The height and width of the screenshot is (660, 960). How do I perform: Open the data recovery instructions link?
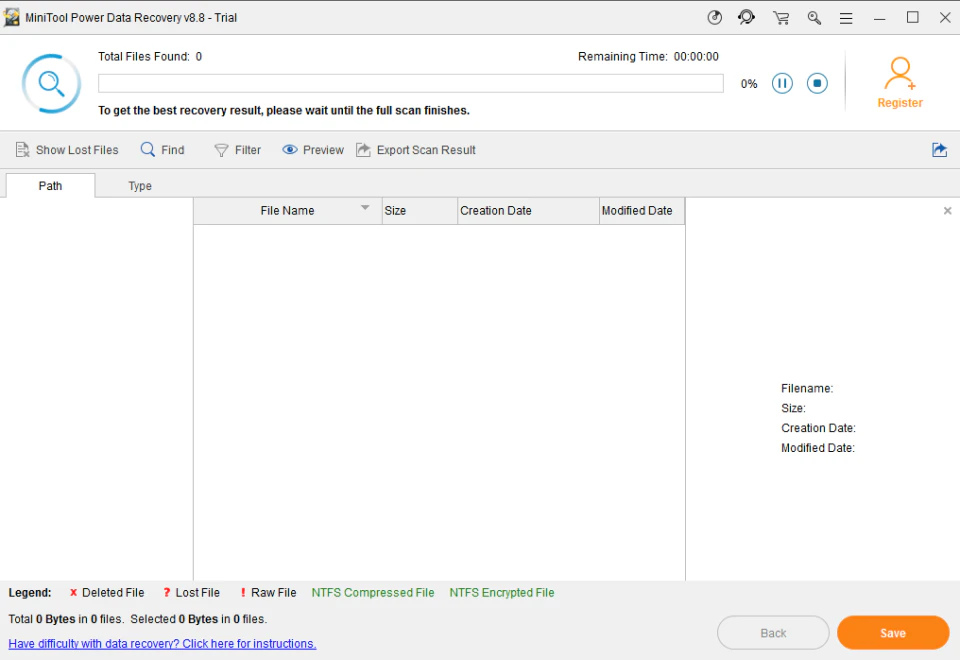coord(162,643)
